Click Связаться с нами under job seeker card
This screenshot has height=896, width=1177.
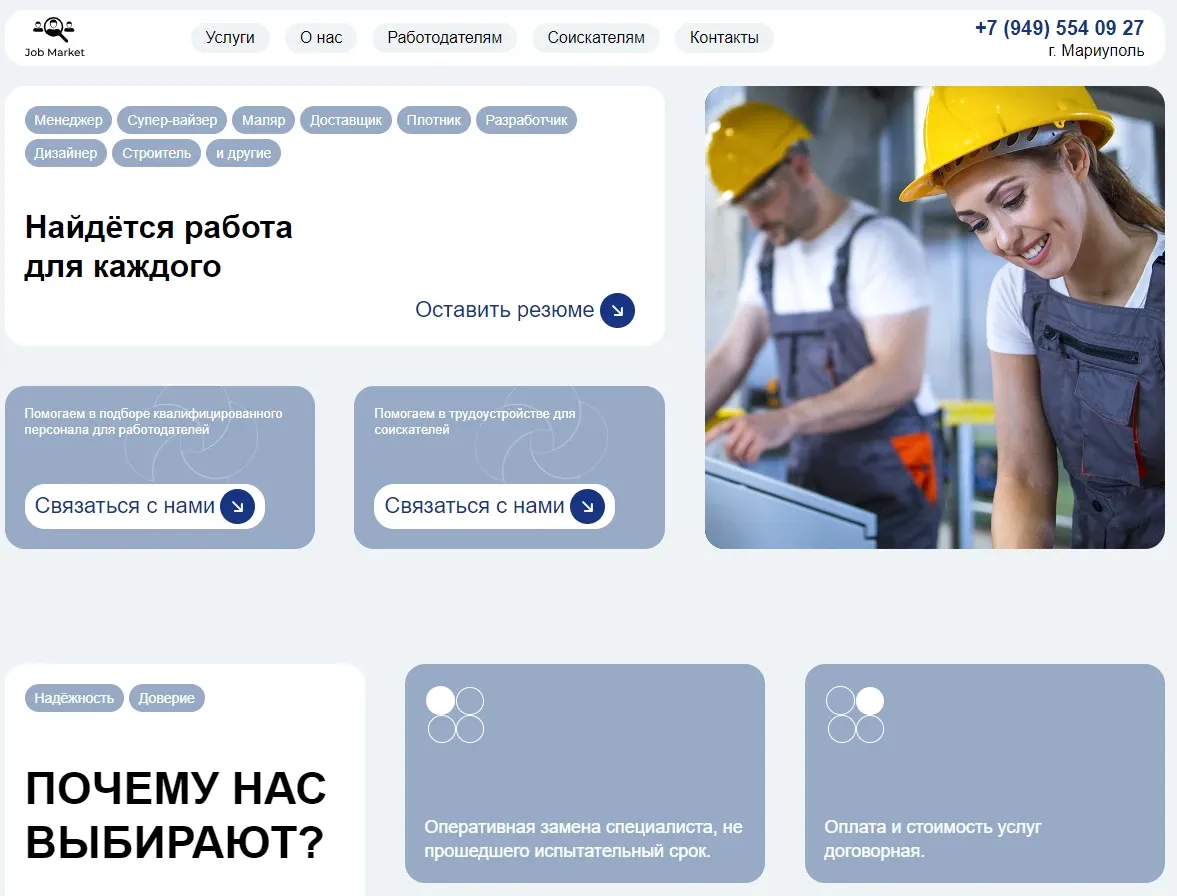pos(495,507)
